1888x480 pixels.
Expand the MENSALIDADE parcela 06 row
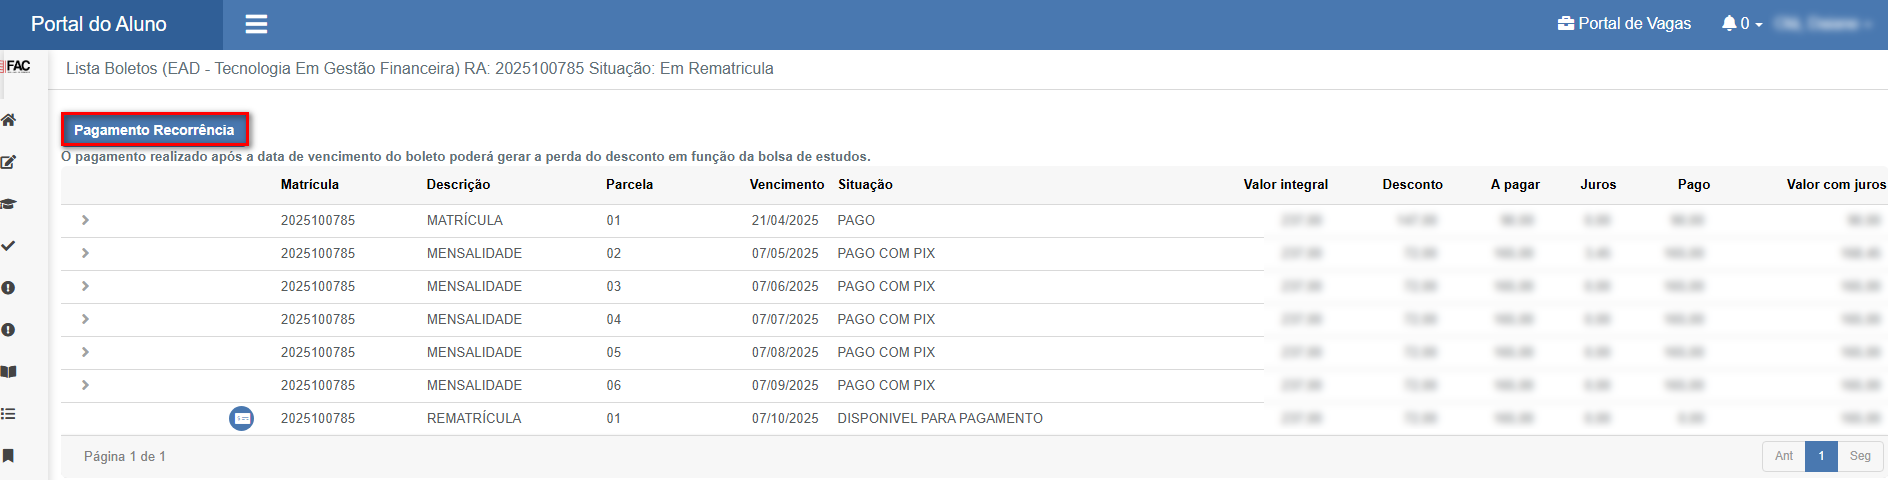pyautogui.click(x=85, y=385)
